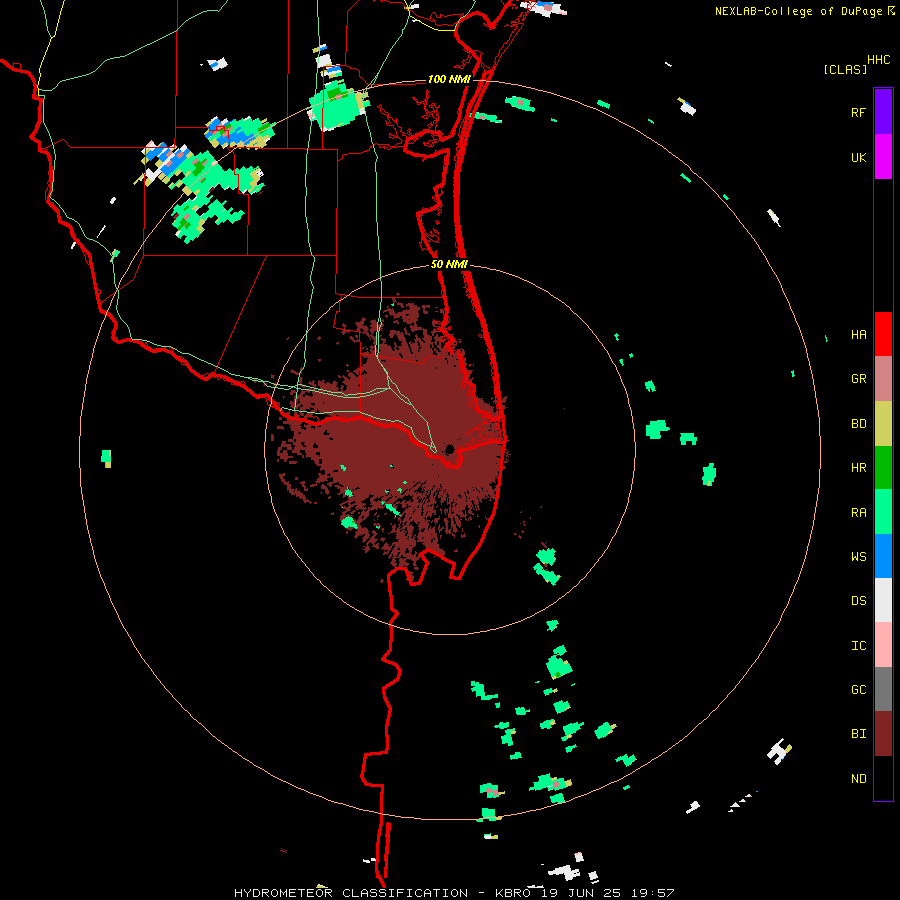This screenshot has width=900, height=900.
Task: Click the HHC legend title
Action: pos(878,60)
